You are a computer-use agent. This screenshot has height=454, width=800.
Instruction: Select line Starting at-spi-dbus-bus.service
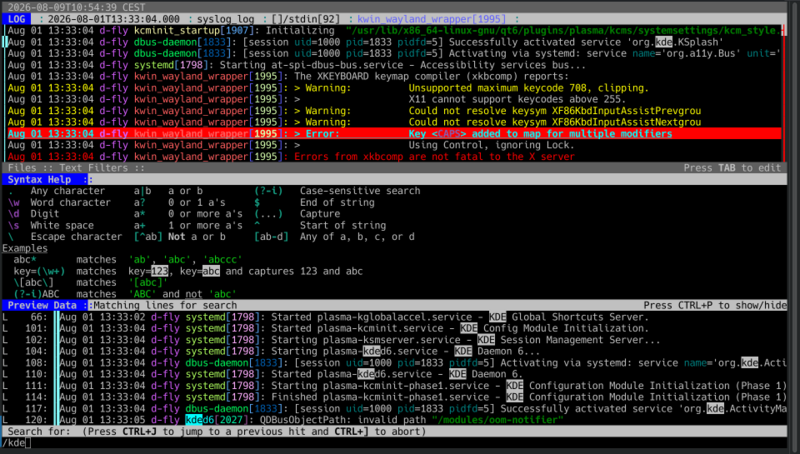394,65
